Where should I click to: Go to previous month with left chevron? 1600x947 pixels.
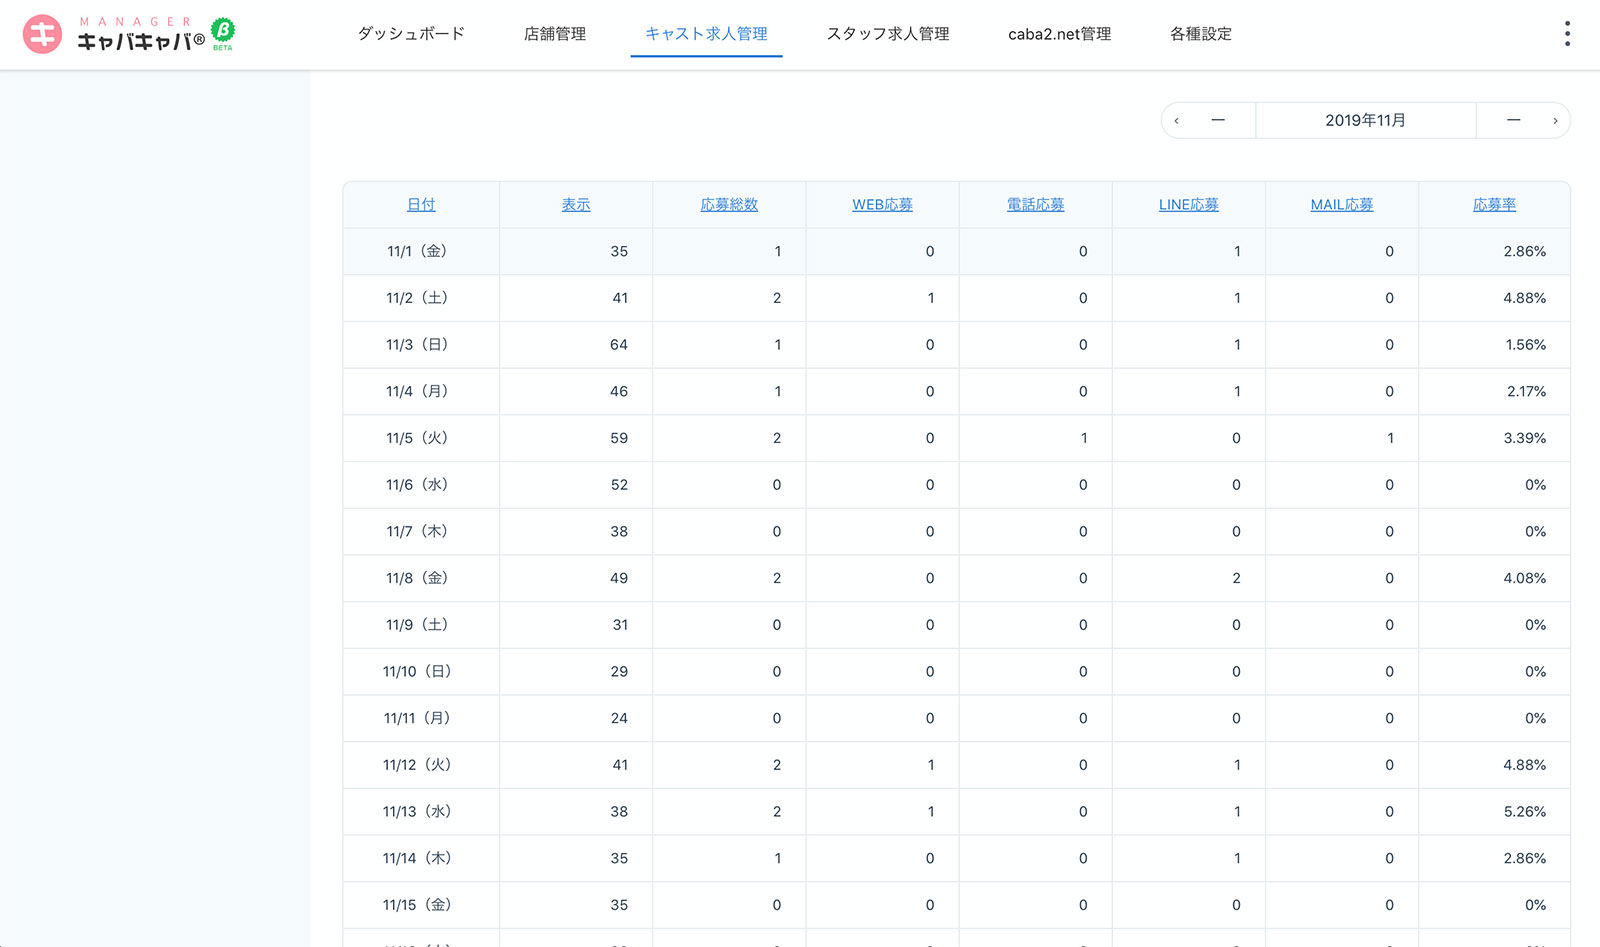tap(1177, 121)
